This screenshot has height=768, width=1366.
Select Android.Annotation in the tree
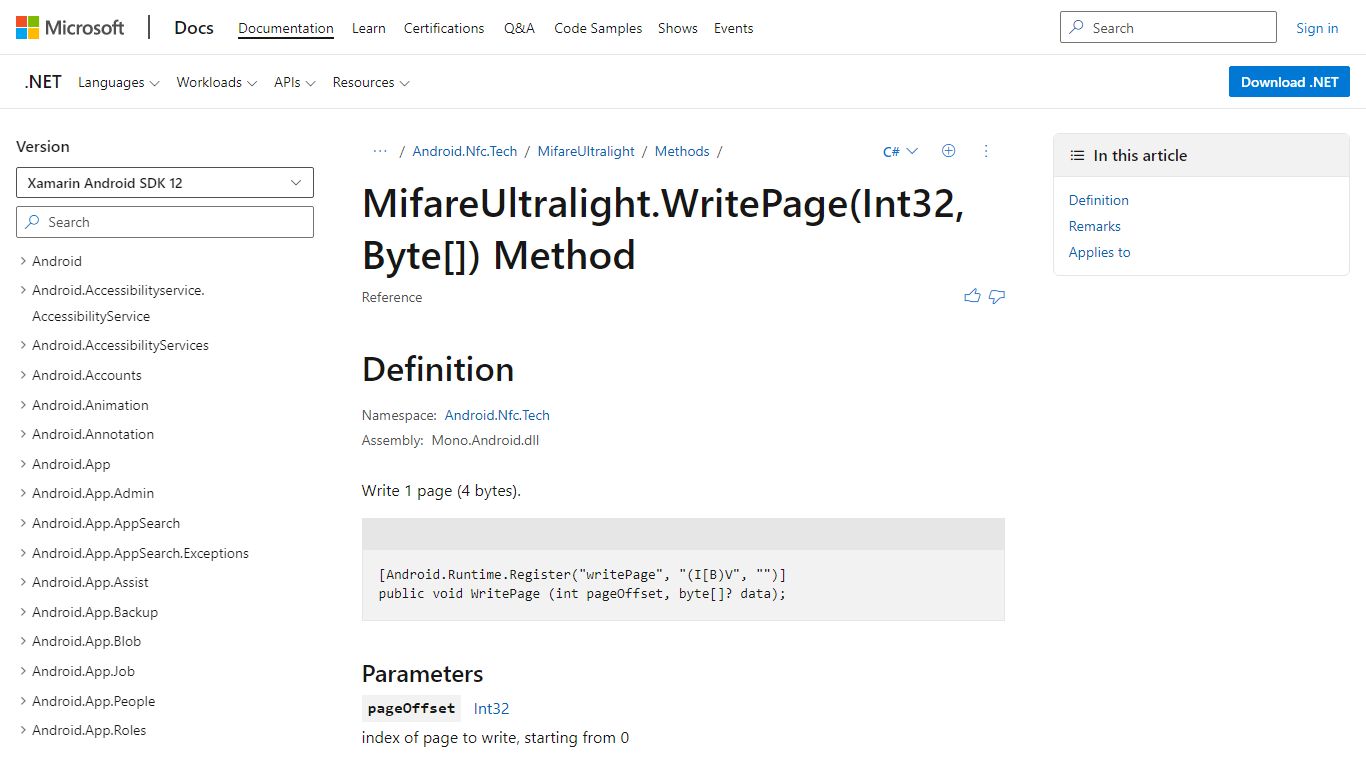tap(93, 434)
